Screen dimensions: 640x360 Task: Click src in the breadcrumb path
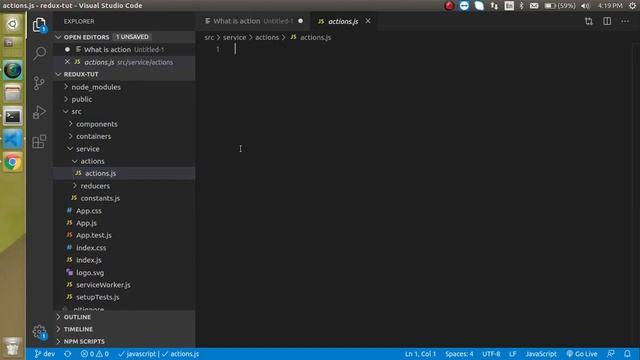point(209,37)
